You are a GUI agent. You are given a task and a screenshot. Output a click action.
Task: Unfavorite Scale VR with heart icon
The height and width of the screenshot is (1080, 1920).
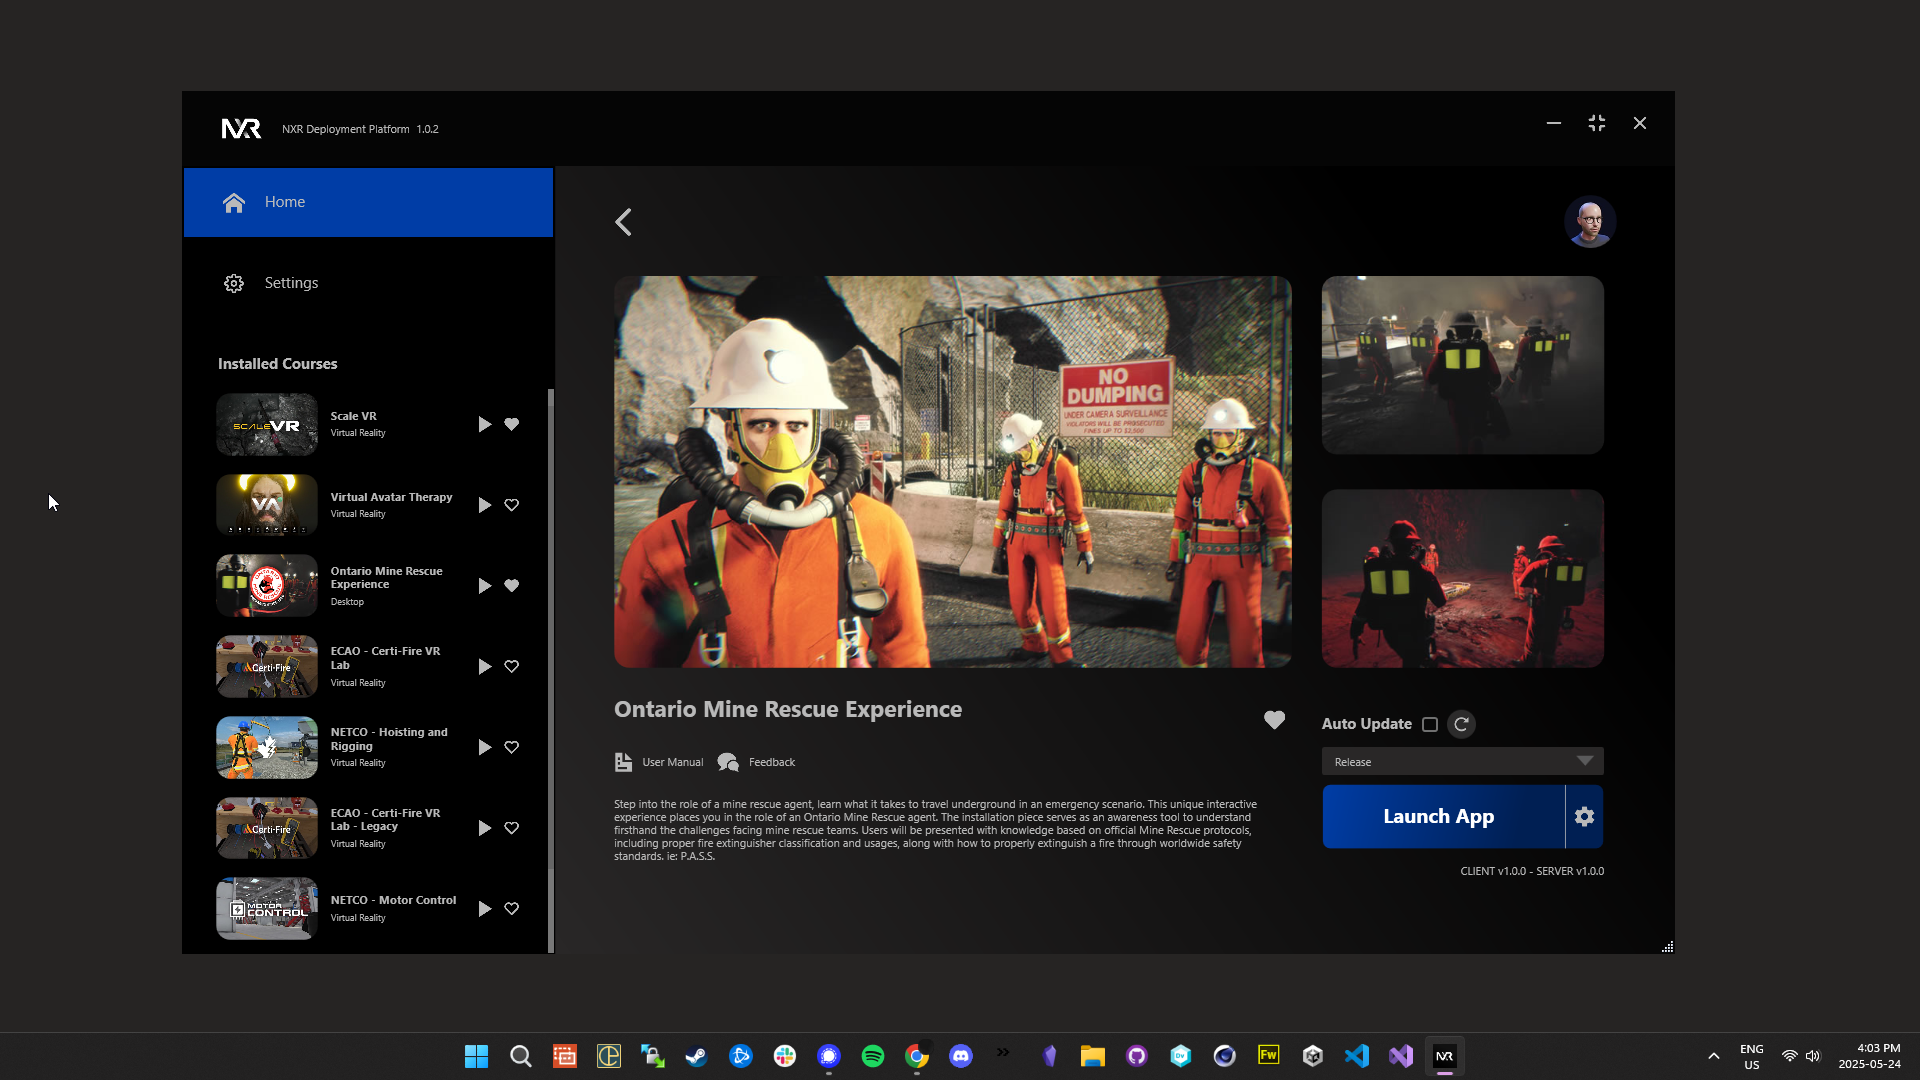click(x=512, y=425)
